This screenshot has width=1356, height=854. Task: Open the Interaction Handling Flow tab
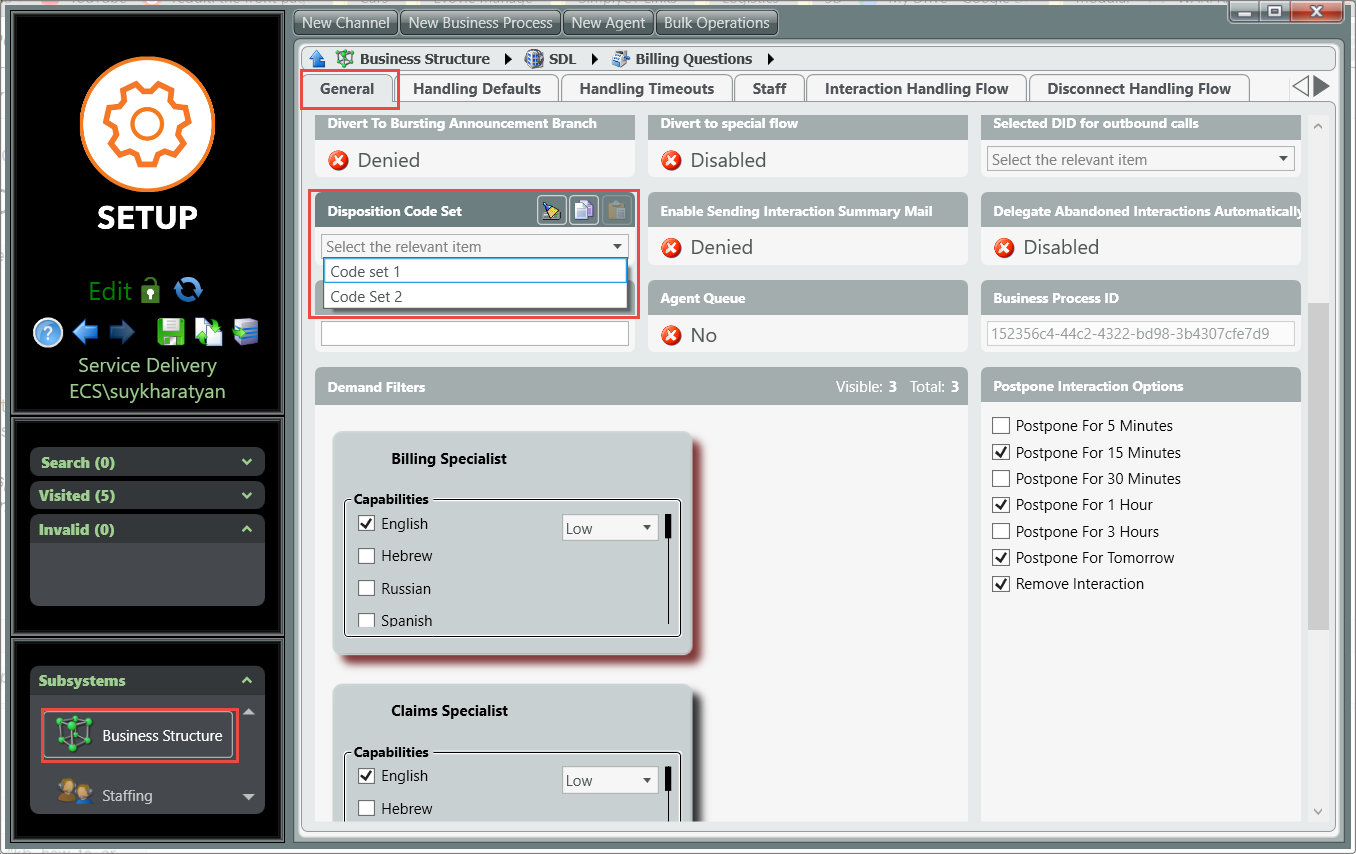tap(916, 89)
